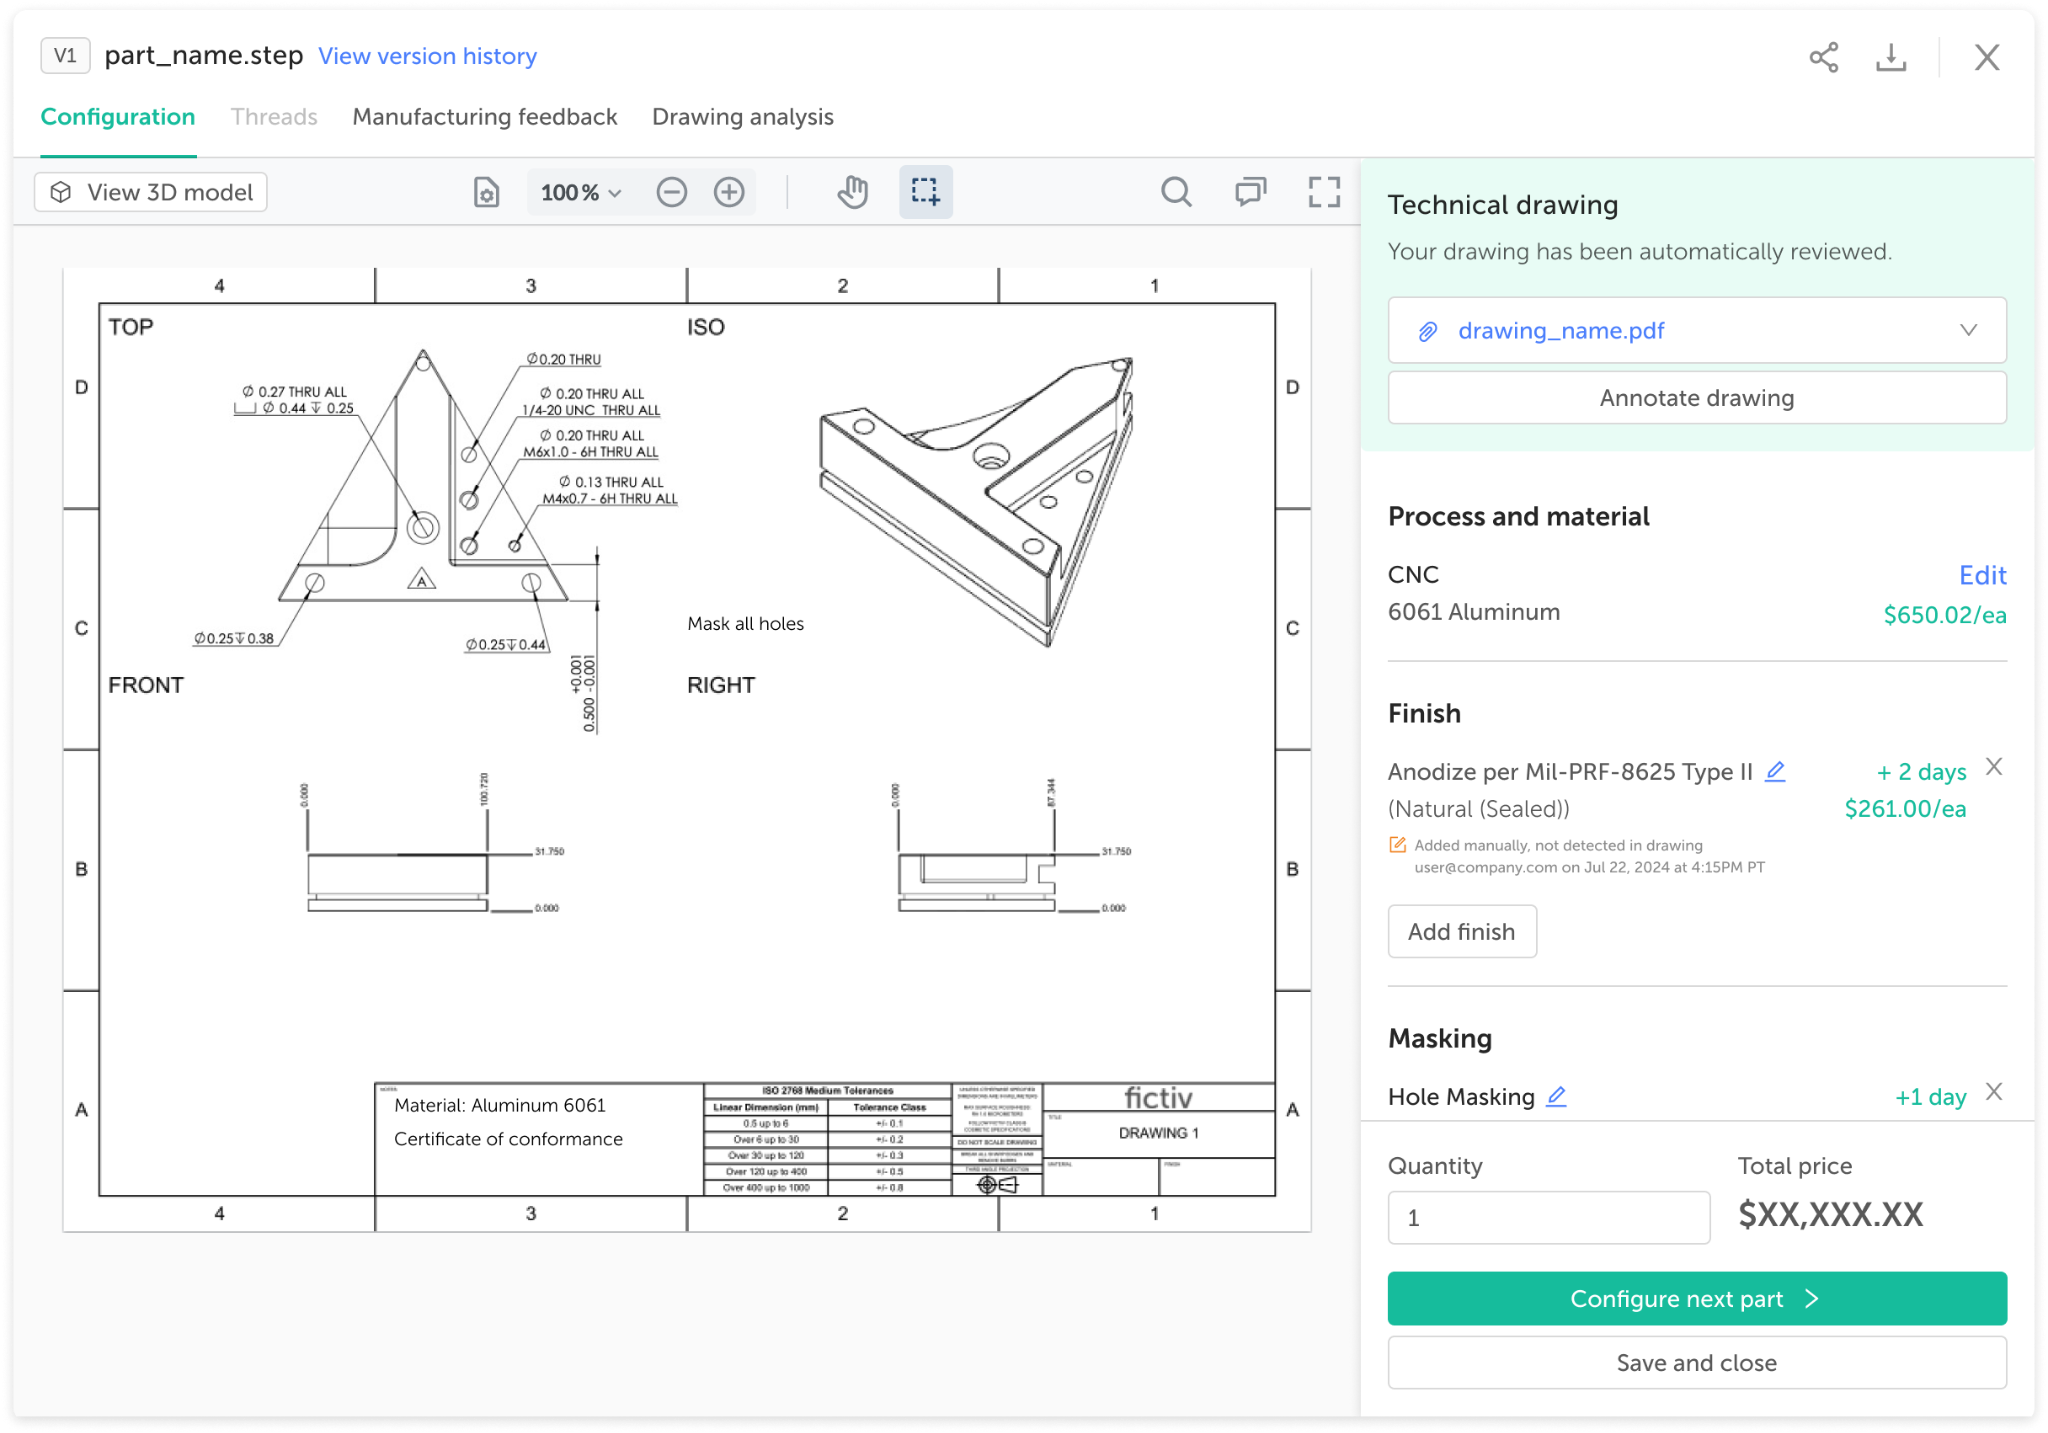This screenshot has width=2048, height=1433.
Task: Select the pan hand tool
Action: 853,192
